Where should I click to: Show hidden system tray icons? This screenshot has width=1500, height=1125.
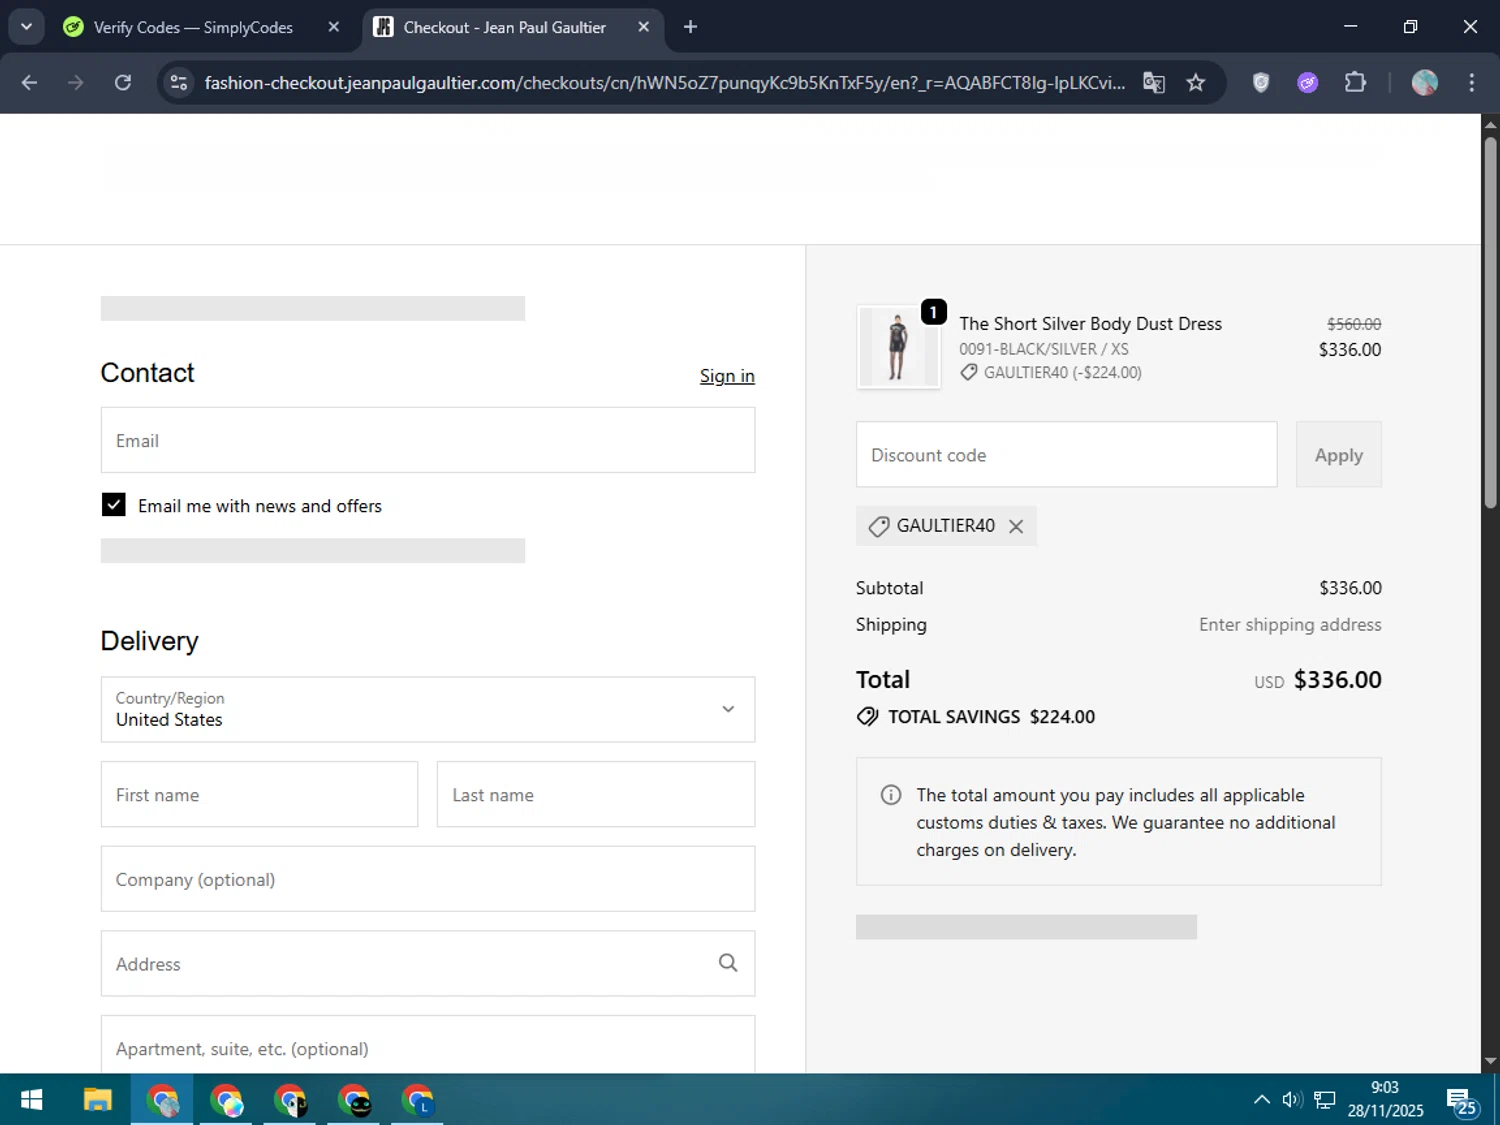1262,1100
